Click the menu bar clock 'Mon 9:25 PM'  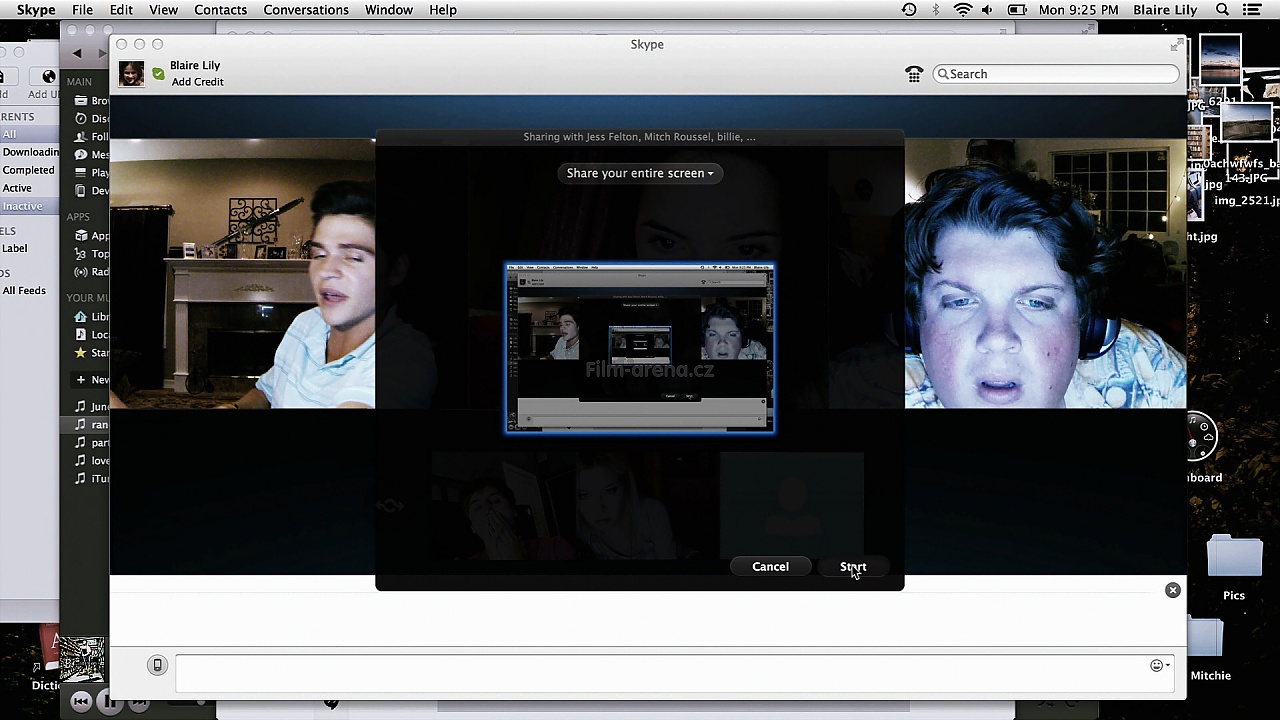pos(1079,10)
